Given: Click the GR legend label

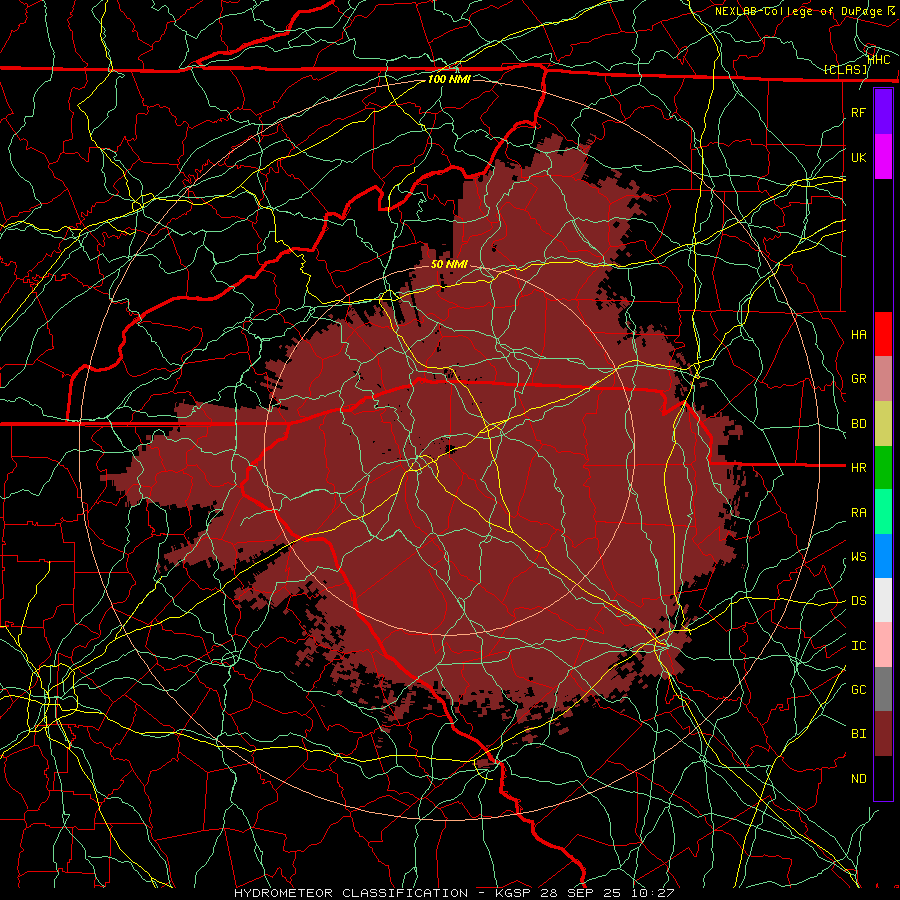Looking at the screenshot, I should coord(859,379).
